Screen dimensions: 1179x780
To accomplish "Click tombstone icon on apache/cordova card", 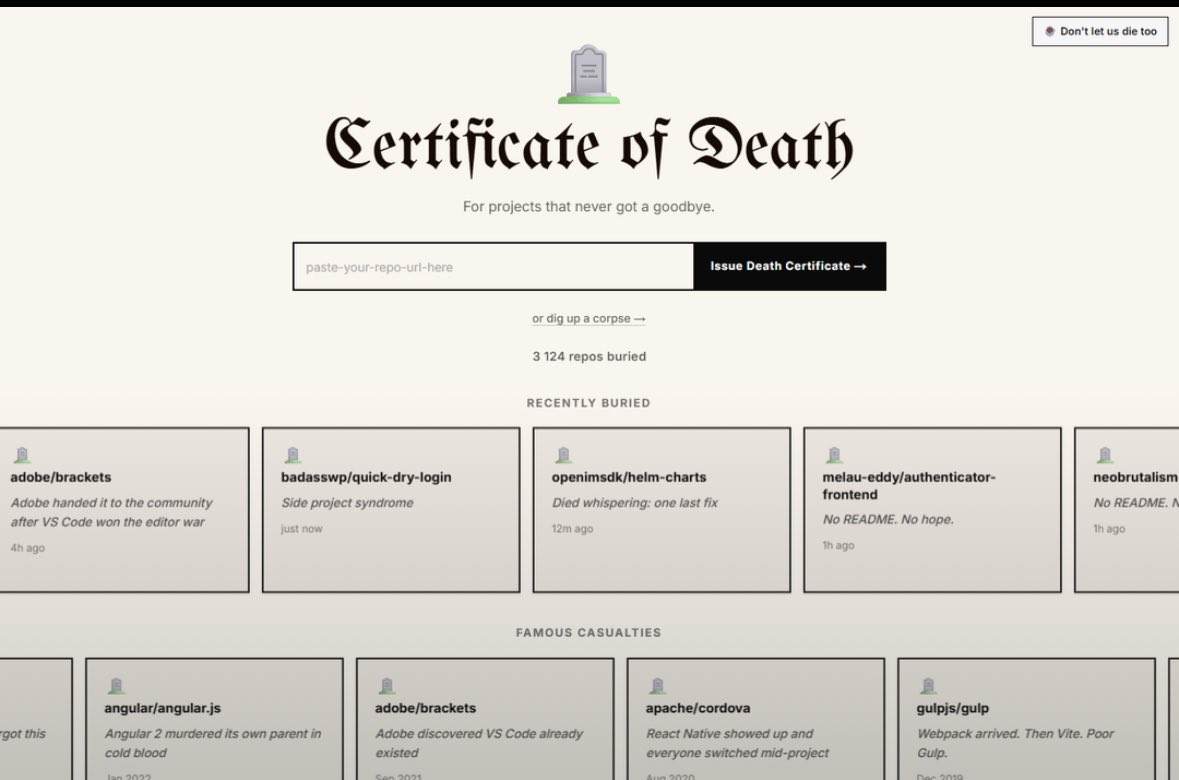I will (x=658, y=686).
